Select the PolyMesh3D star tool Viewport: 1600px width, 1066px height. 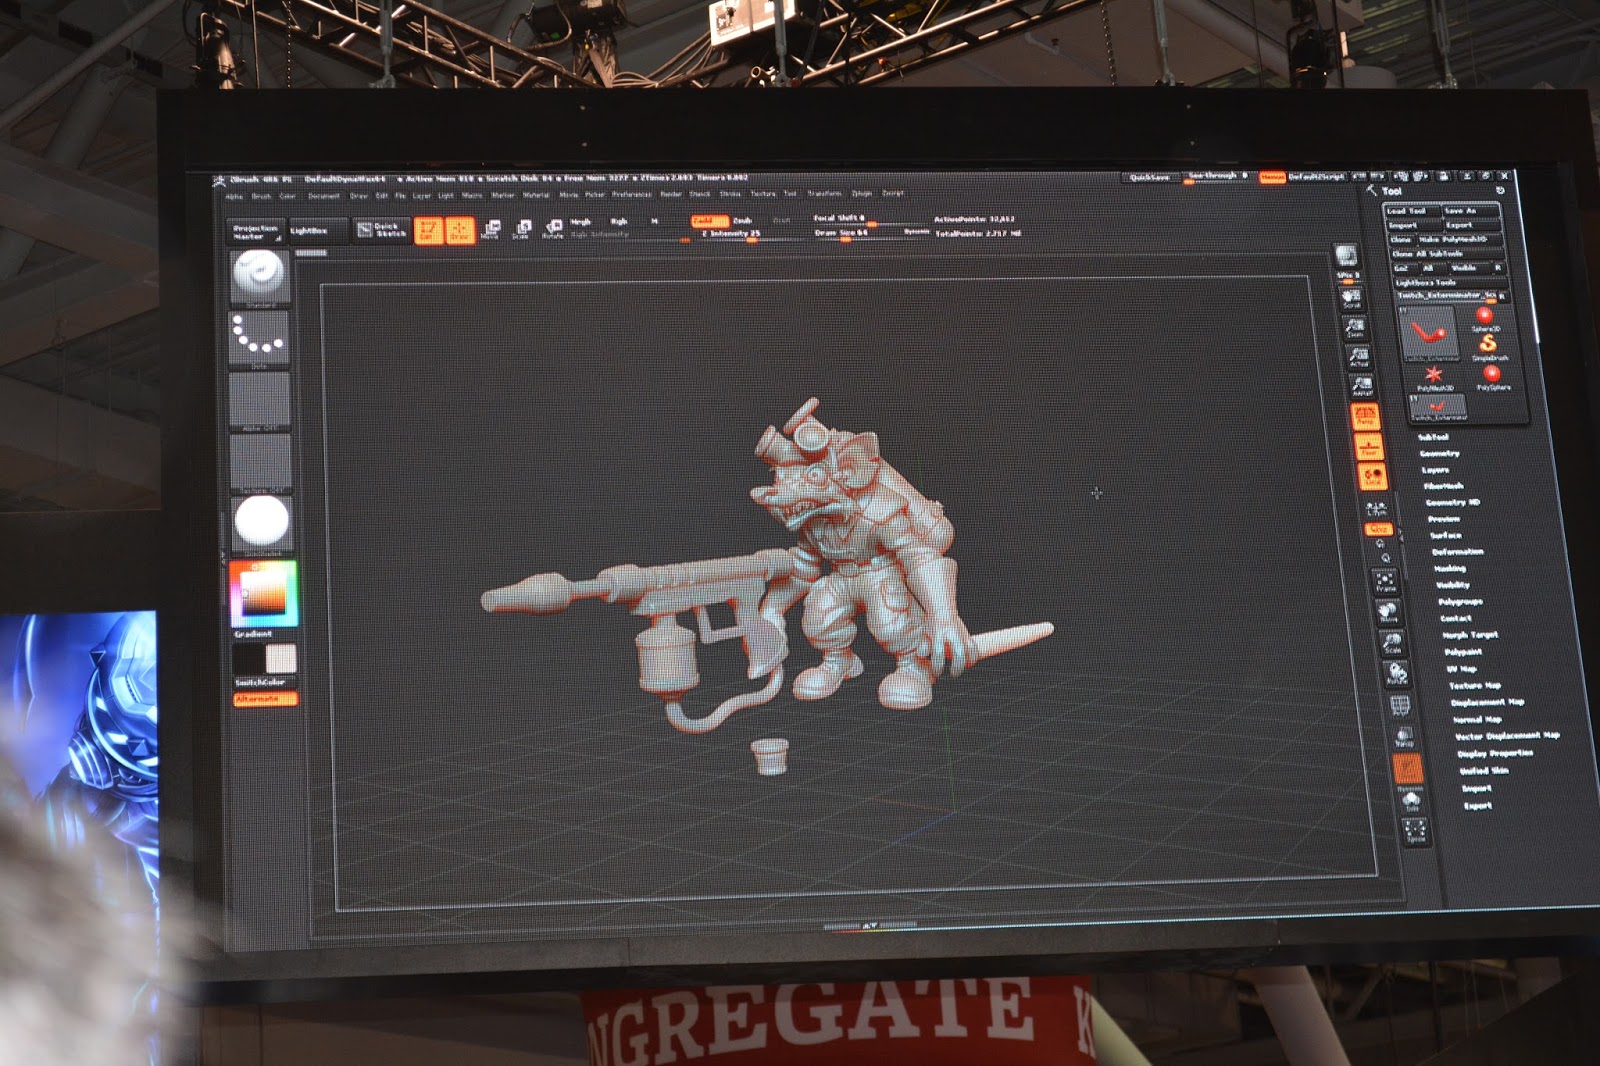click(1434, 377)
